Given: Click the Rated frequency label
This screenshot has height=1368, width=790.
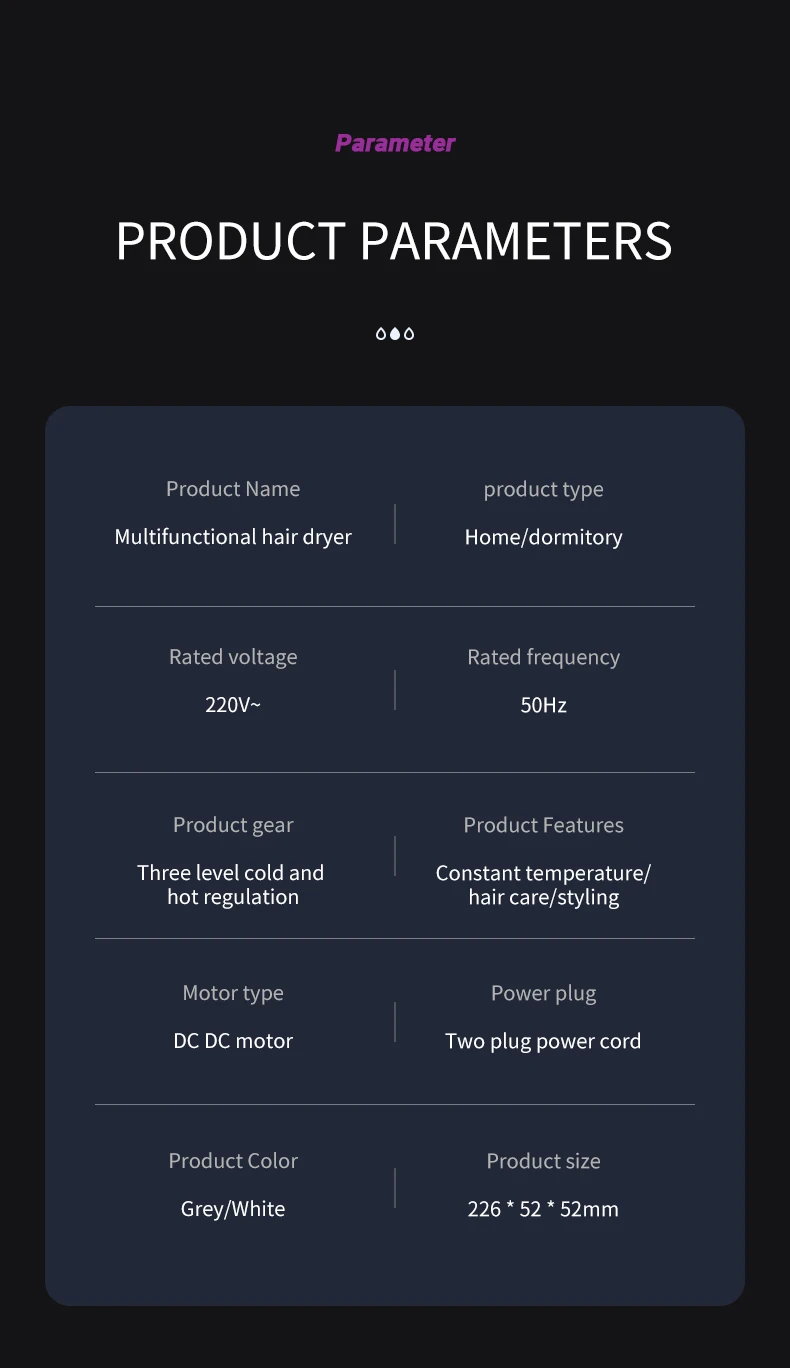Looking at the screenshot, I should click(543, 657).
